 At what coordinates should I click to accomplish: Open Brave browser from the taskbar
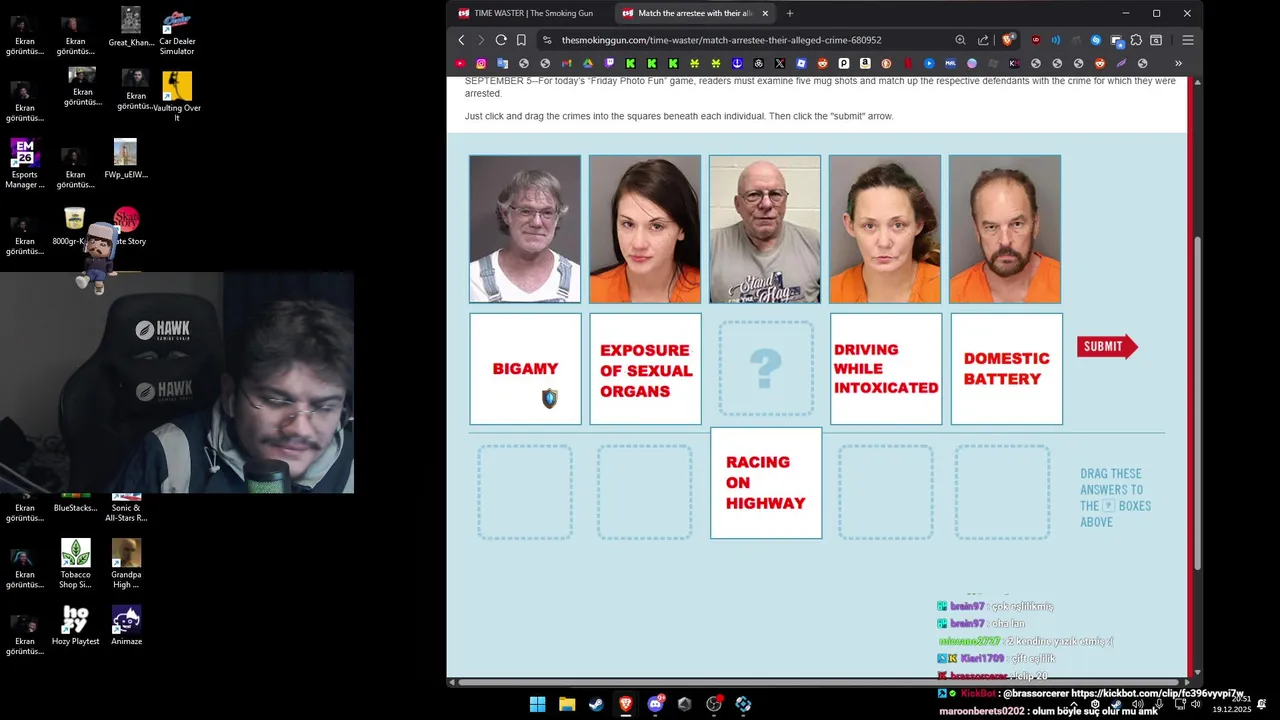click(x=626, y=704)
